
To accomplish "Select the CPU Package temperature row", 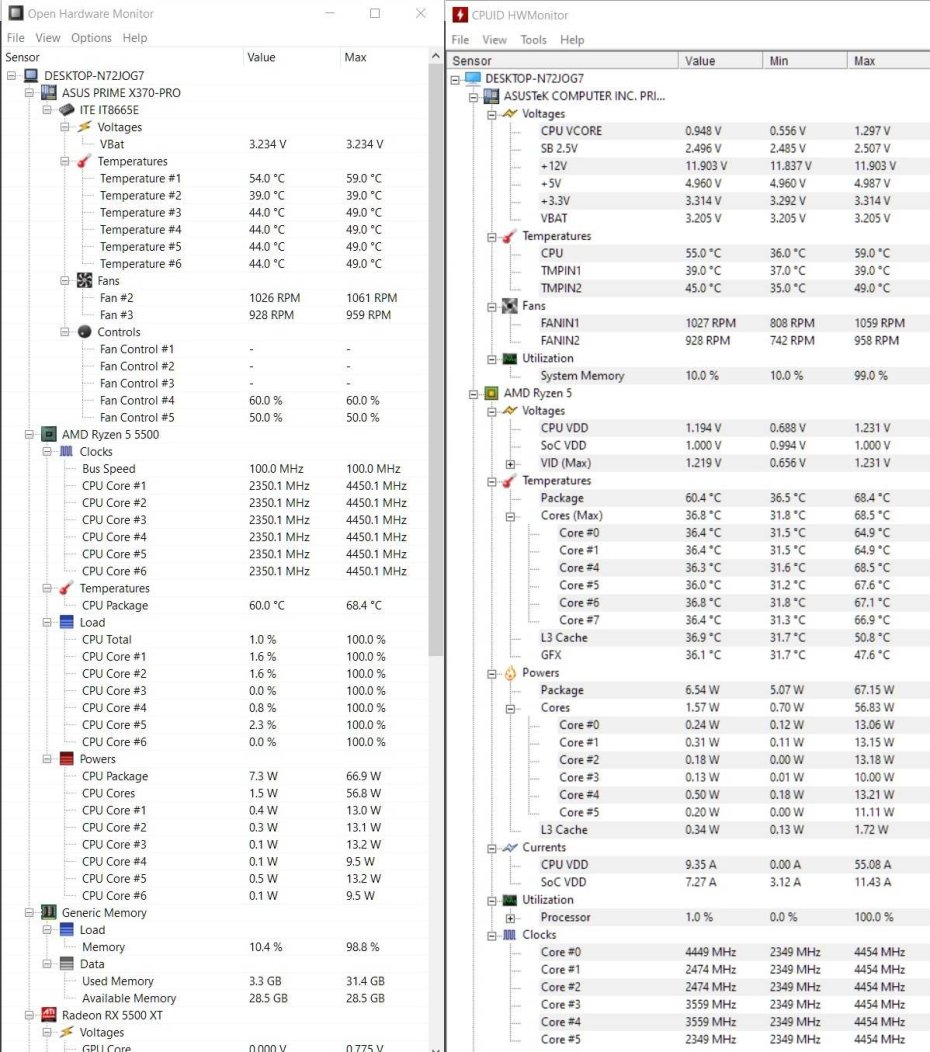I will 215,605.
